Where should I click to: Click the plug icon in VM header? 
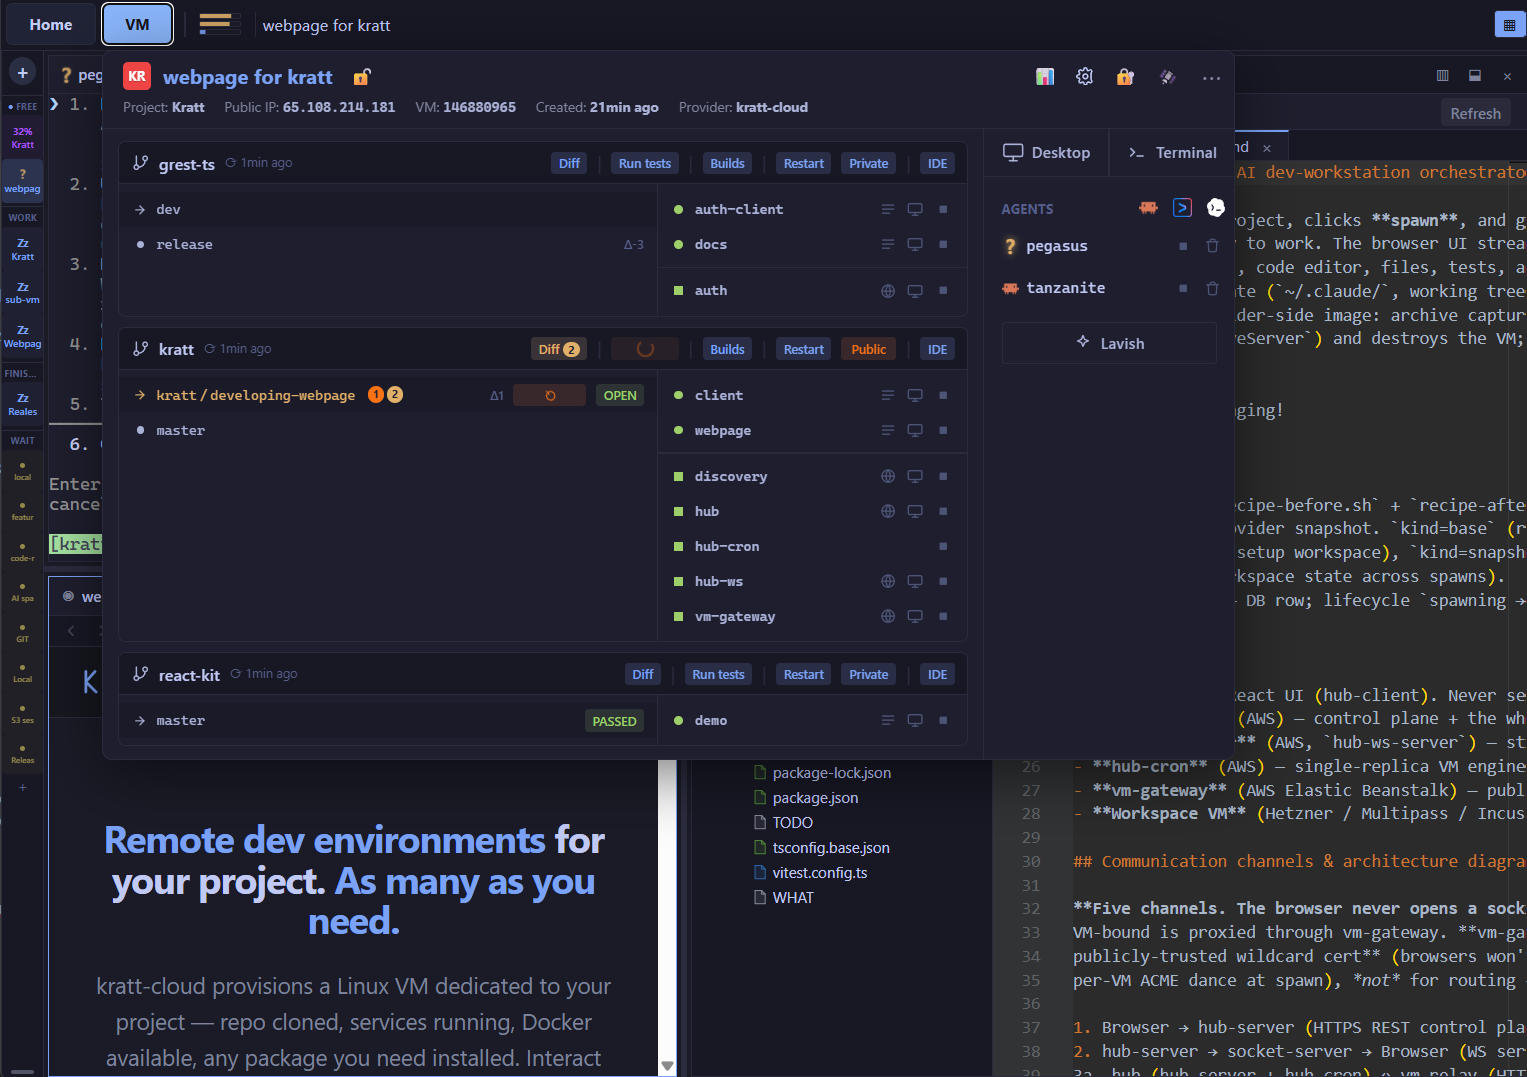tap(1167, 77)
